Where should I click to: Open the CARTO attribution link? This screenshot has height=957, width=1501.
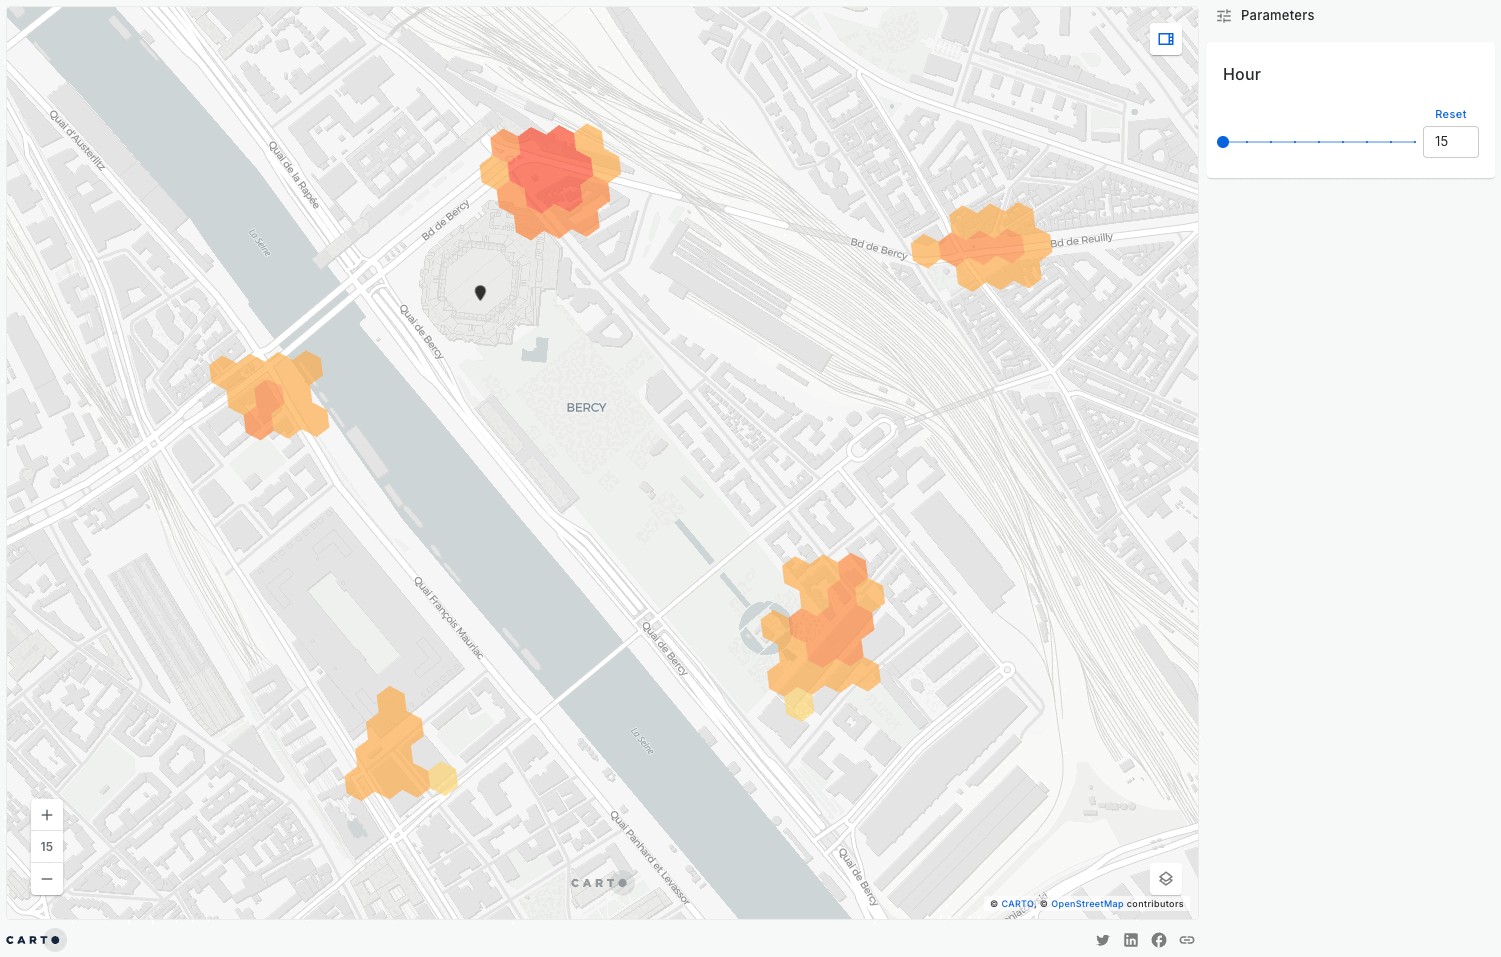pyautogui.click(x=1016, y=903)
